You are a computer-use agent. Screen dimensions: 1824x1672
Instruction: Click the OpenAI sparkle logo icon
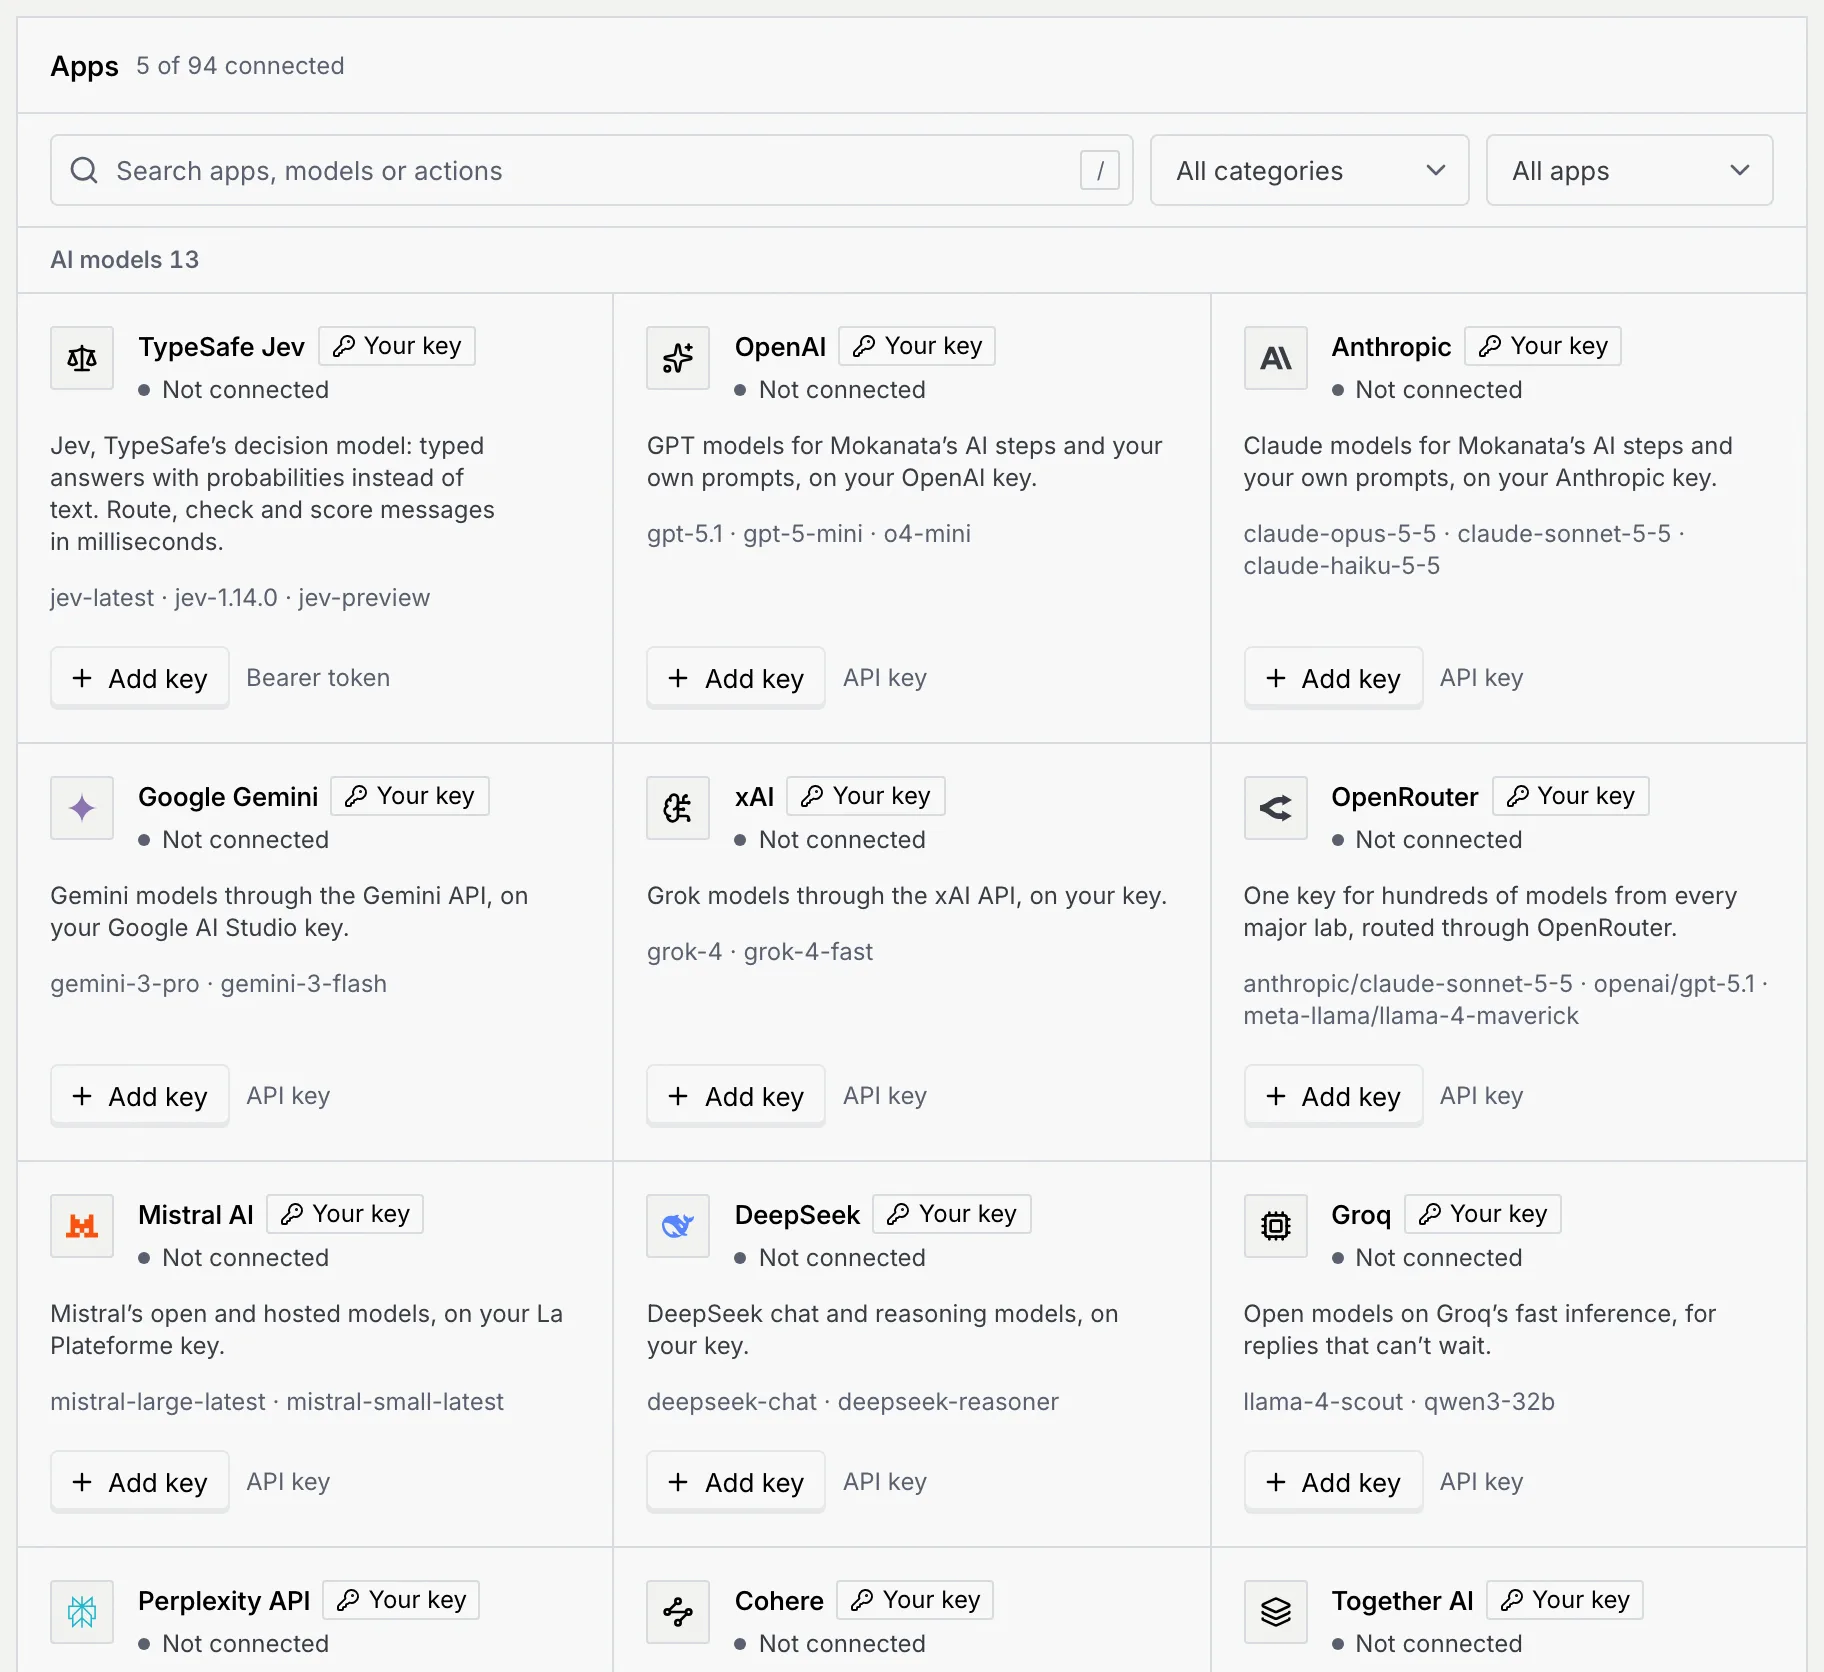678,358
